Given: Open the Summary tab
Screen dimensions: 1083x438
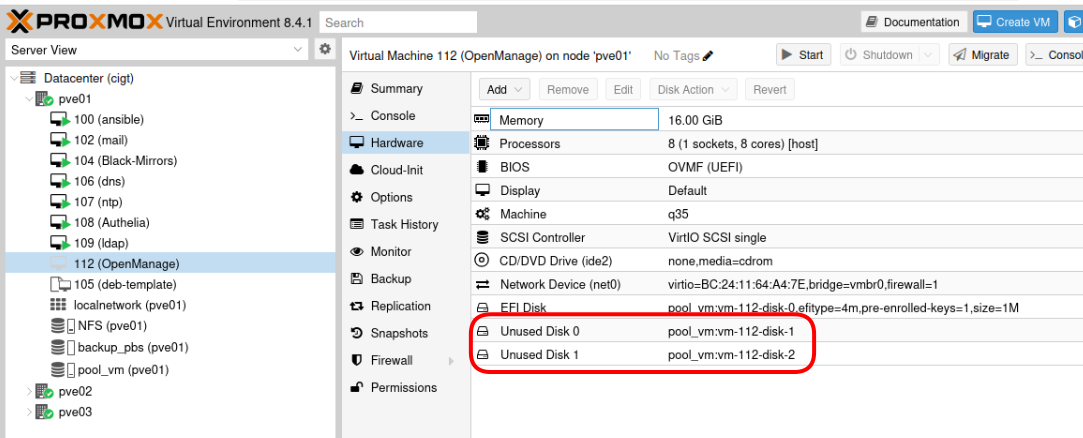Looking at the screenshot, I should 406,88.
